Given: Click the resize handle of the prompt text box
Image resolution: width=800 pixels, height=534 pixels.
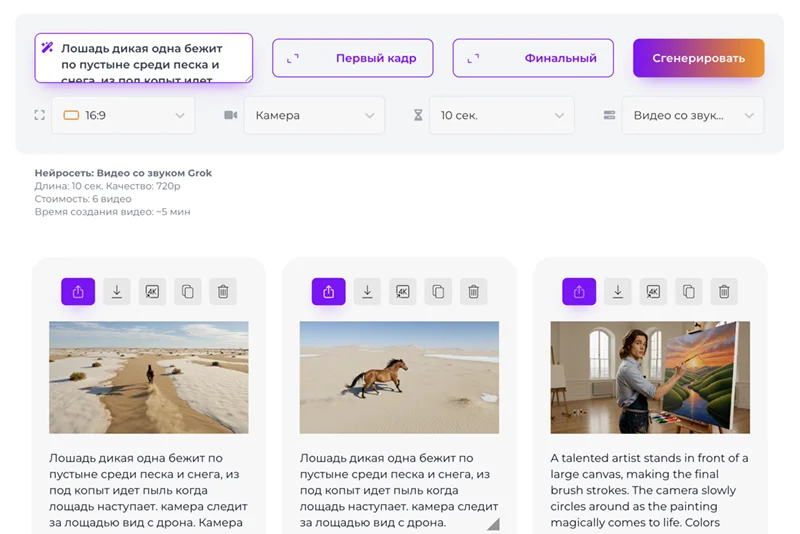Looking at the screenshot, I should (248, 78).
